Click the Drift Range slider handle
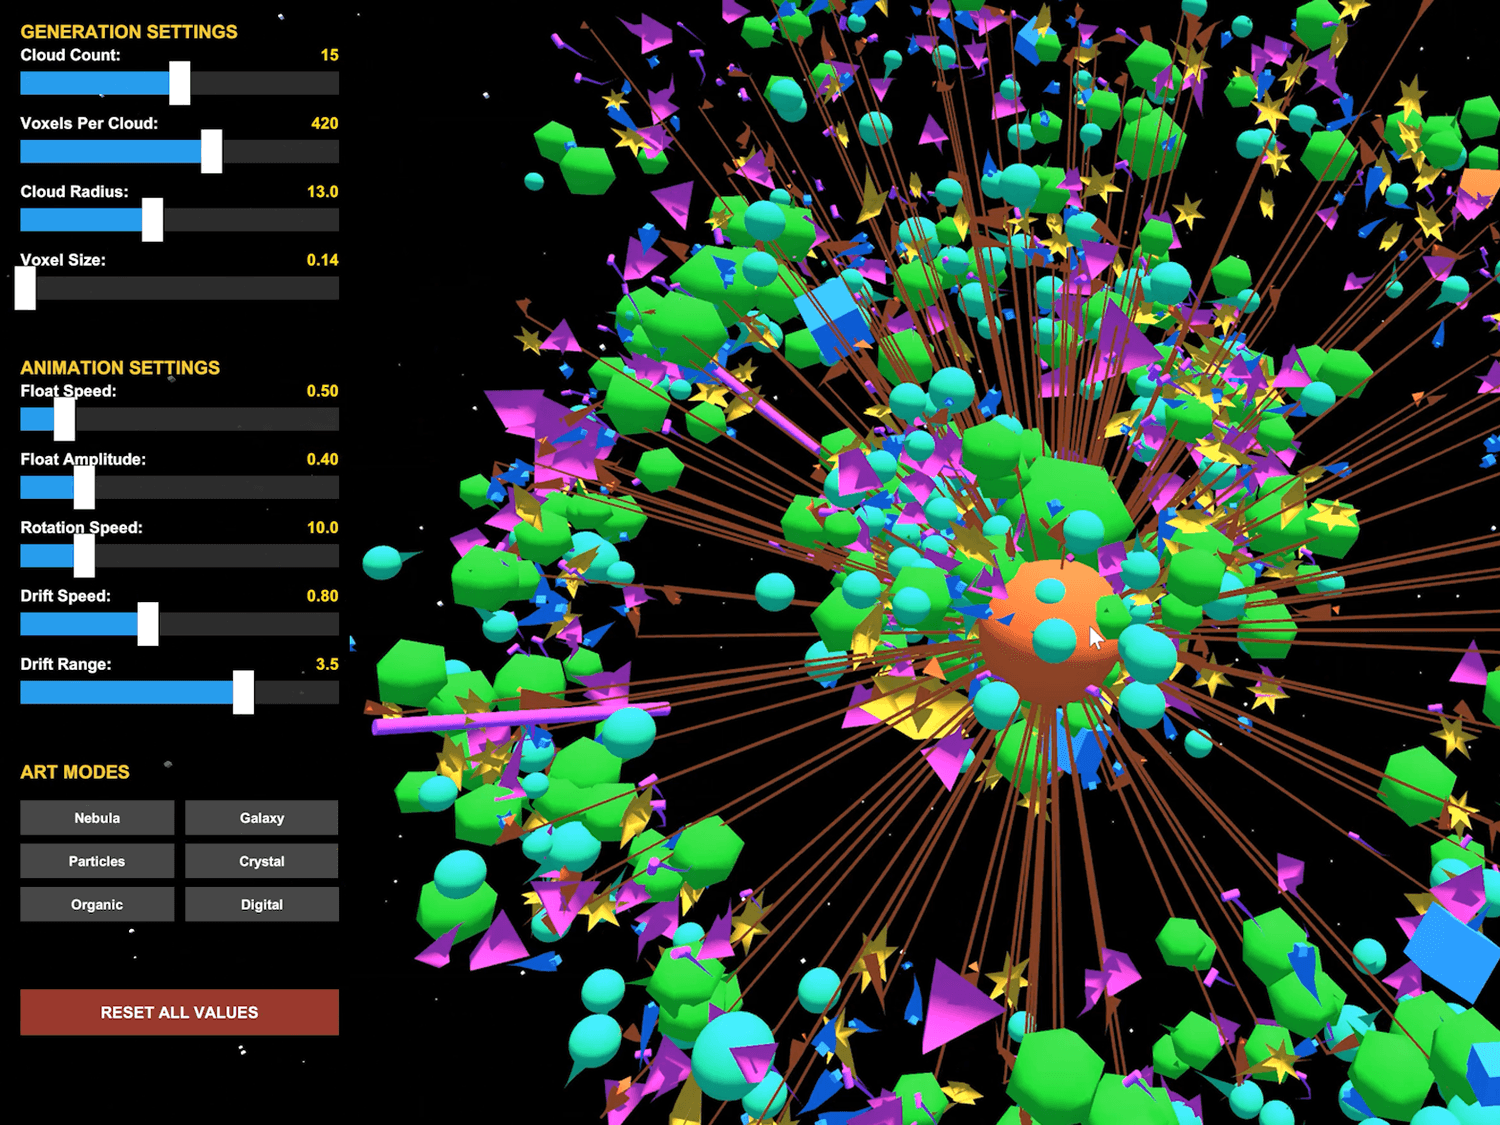 [x=243, y=692]
